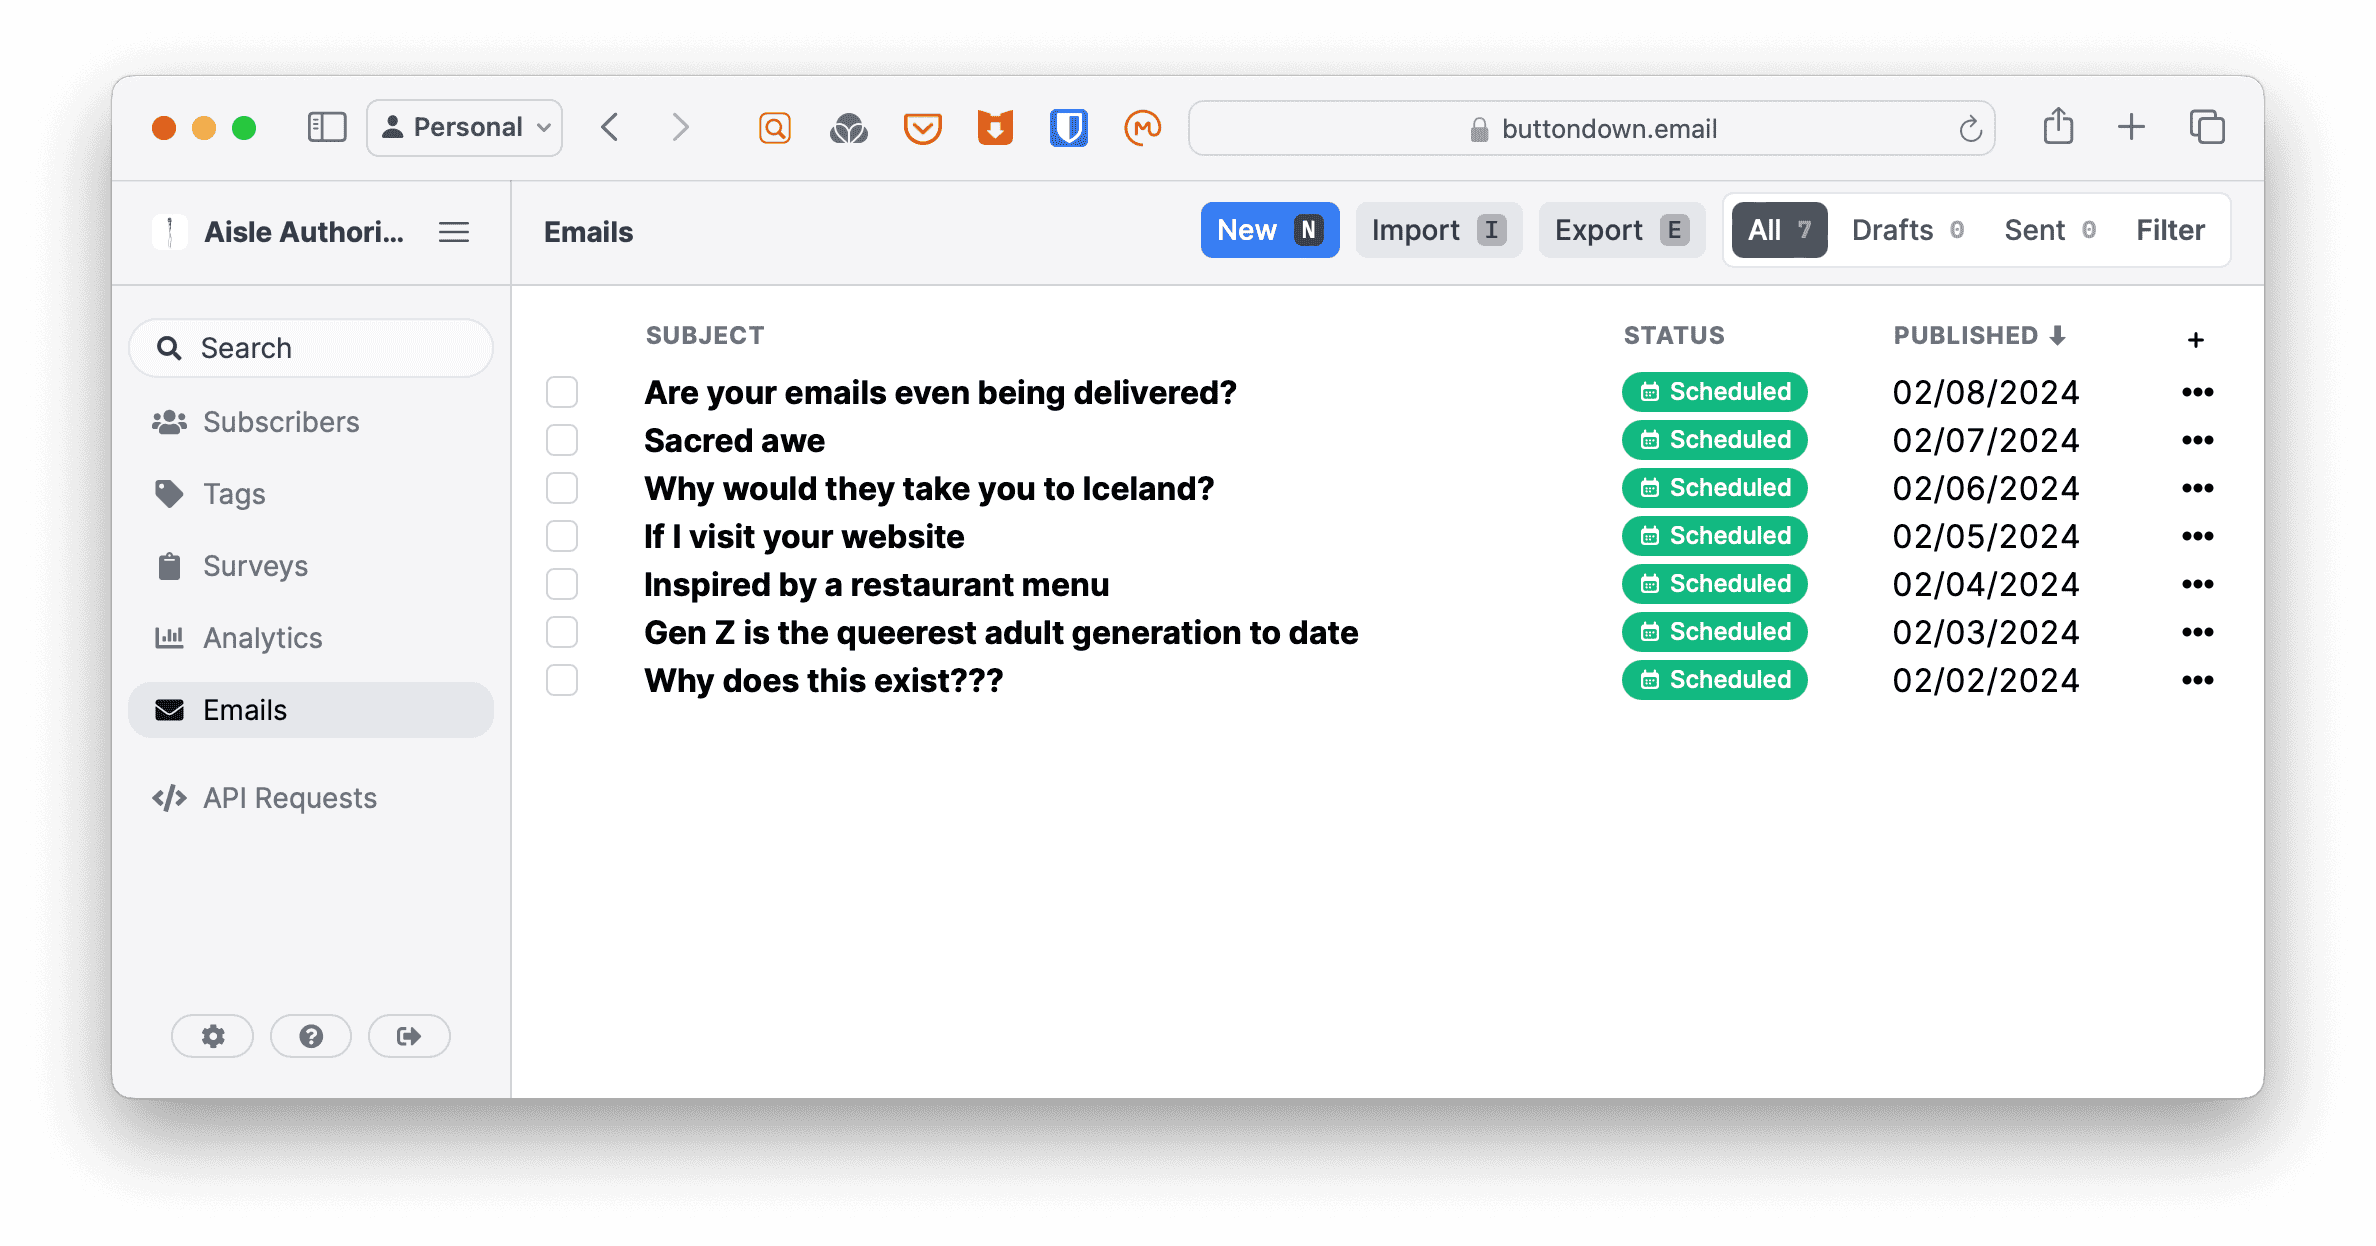
Task: Click the help question mark icon
Action: pos(311,1036)
